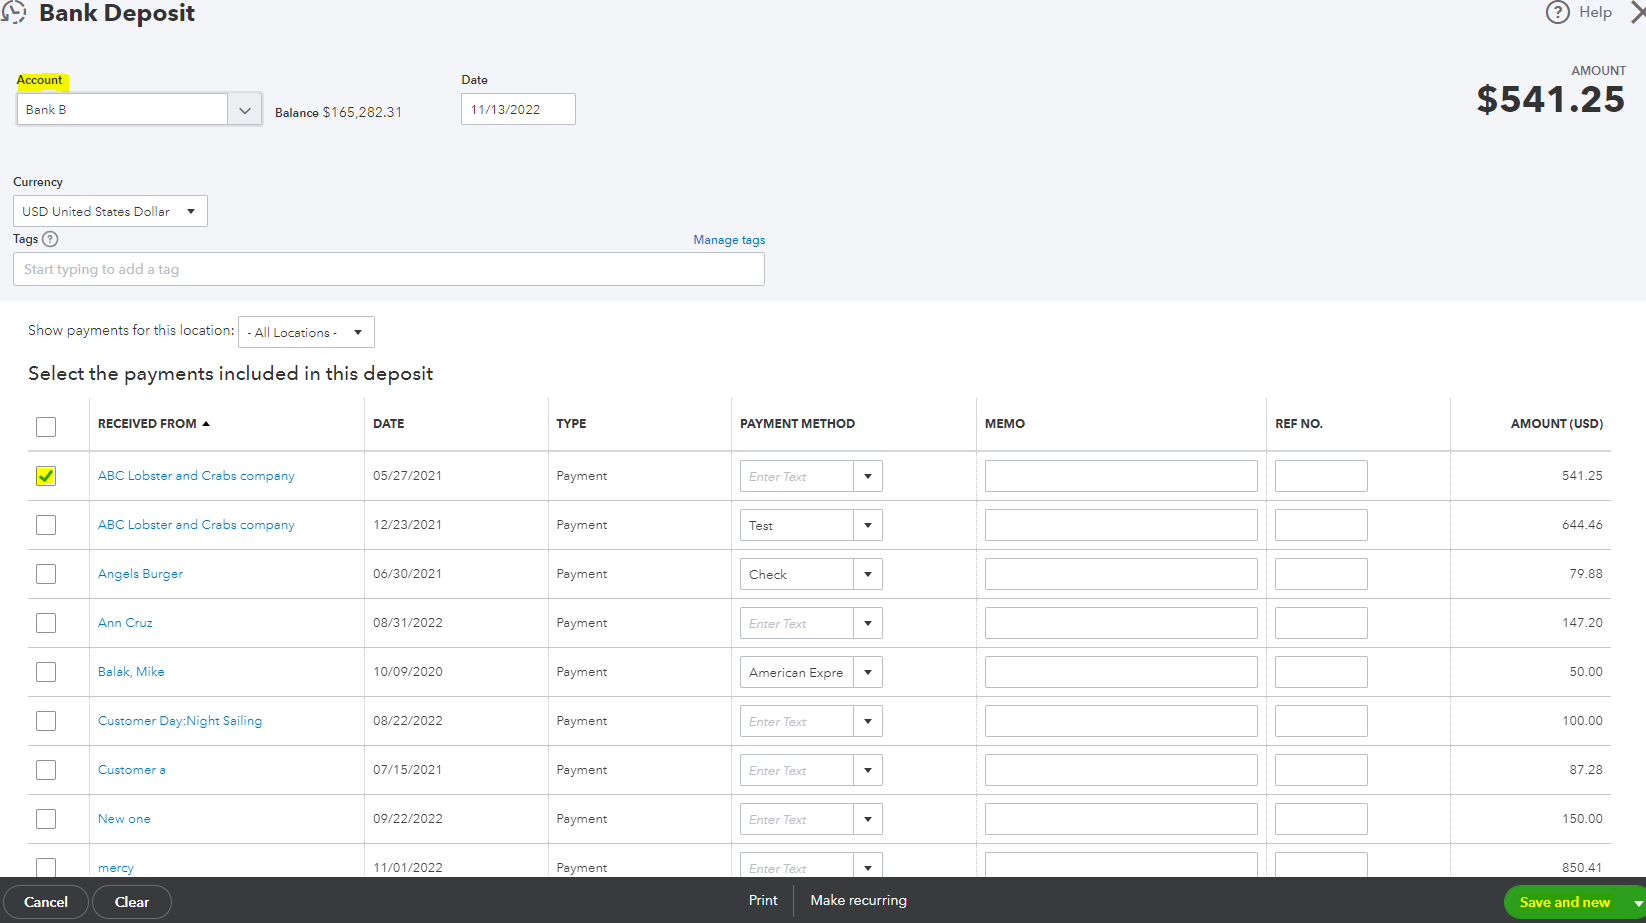The width and height of the screenshot is (1646, 923).
Task: Toggle the select-all payments checkbox
Action: coord(46,427)
